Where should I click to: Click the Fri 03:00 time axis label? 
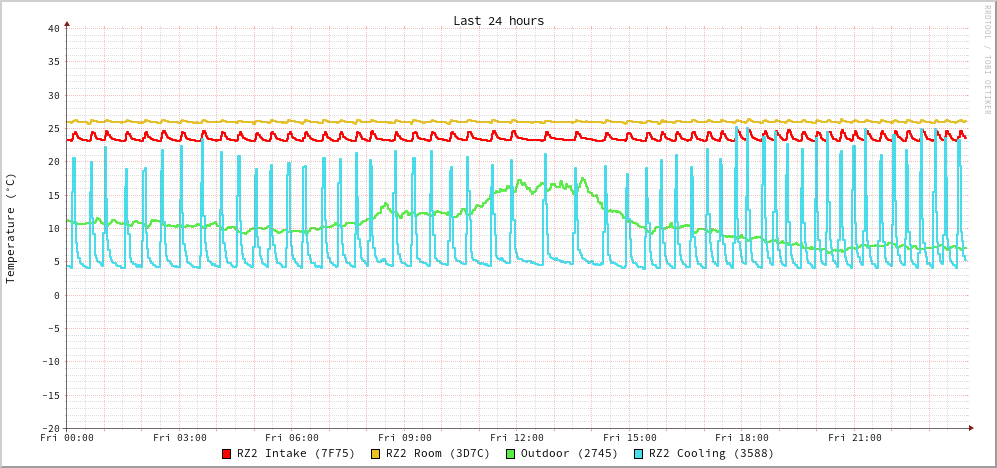(x=180, y=437)
